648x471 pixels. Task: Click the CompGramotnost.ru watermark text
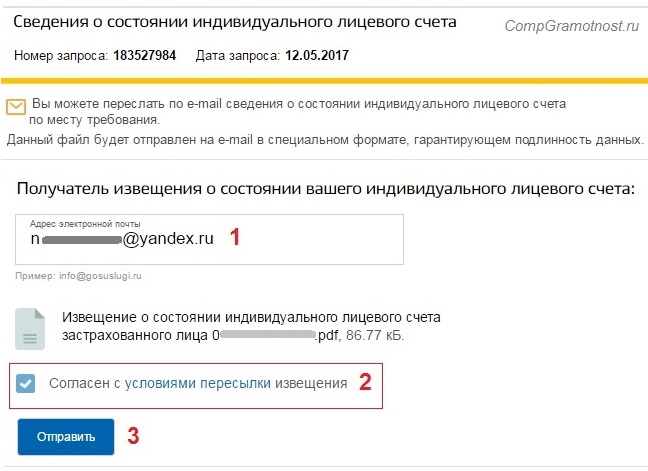572,26
